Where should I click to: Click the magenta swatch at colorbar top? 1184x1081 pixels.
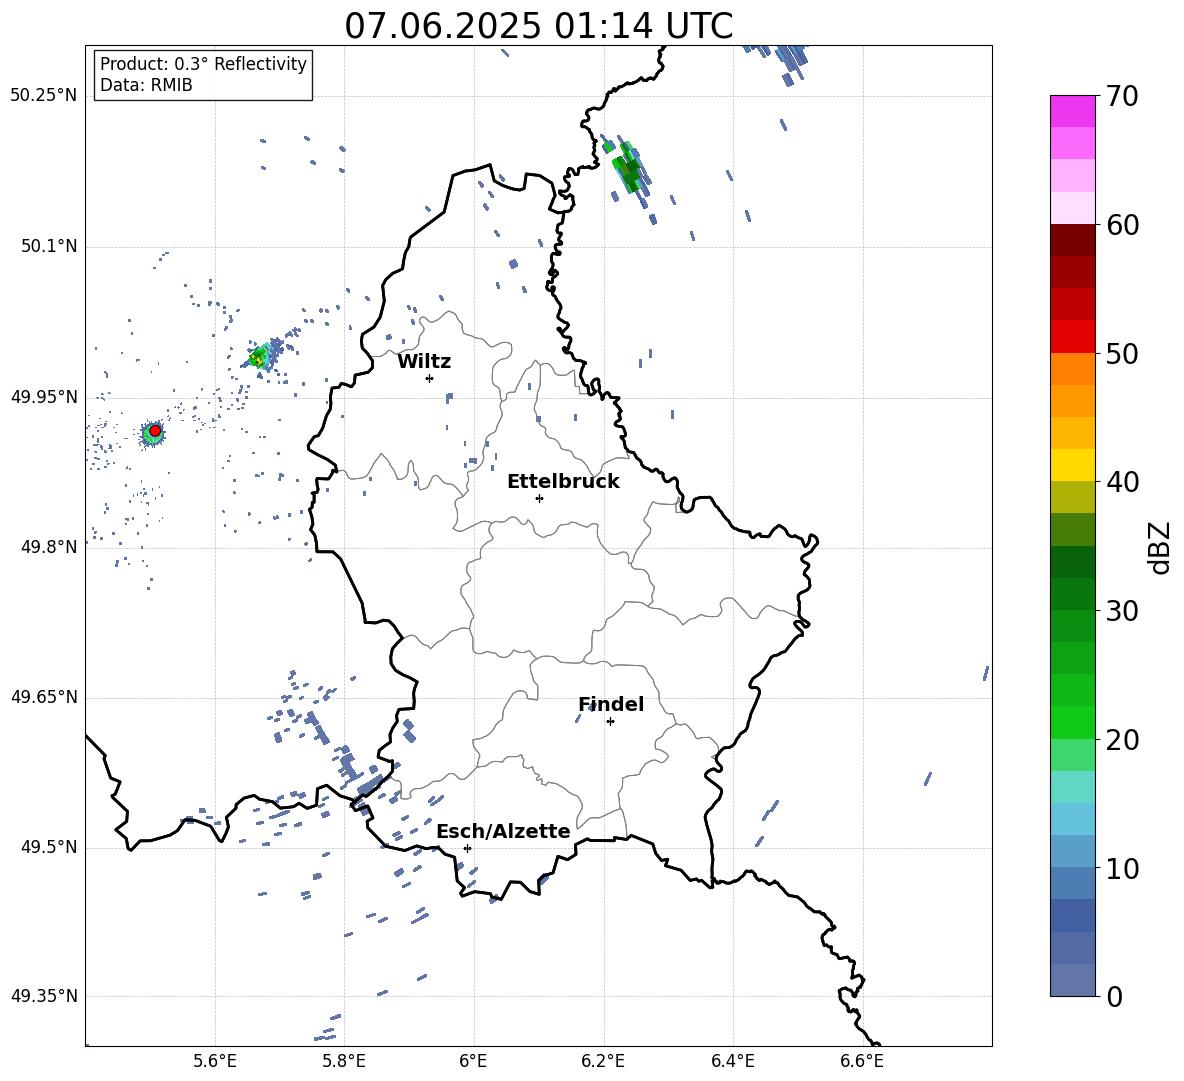tap(1073, 111)
